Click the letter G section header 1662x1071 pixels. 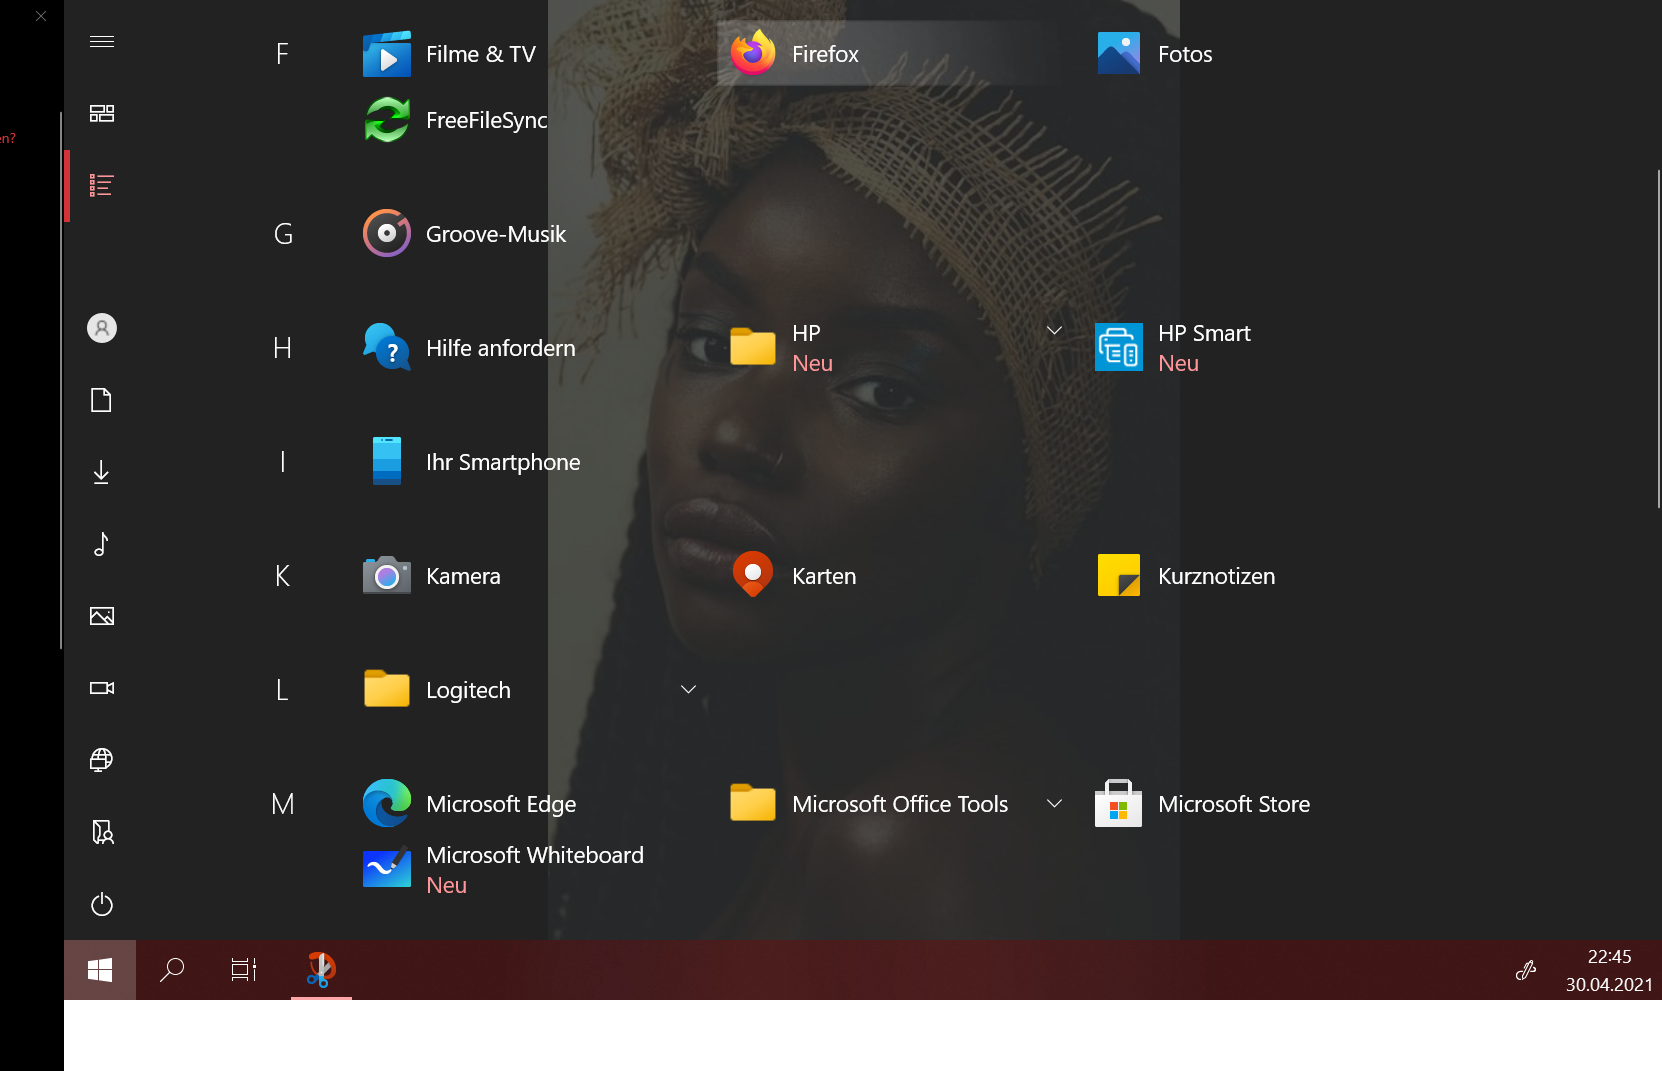[283, 234]
